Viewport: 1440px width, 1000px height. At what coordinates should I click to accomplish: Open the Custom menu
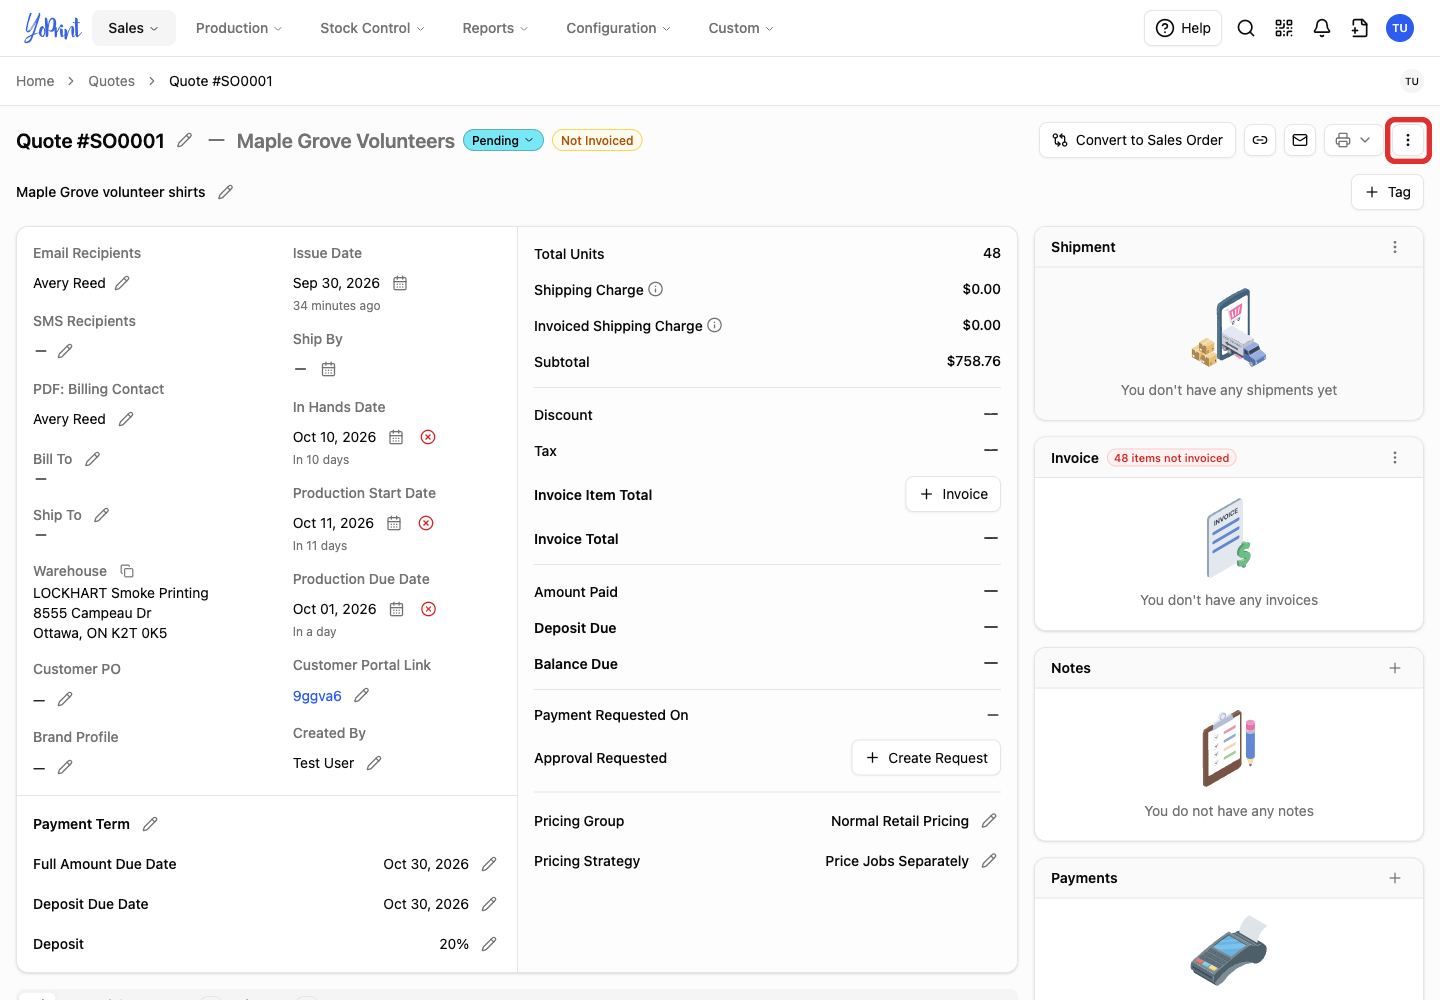[x=741, y=28]
